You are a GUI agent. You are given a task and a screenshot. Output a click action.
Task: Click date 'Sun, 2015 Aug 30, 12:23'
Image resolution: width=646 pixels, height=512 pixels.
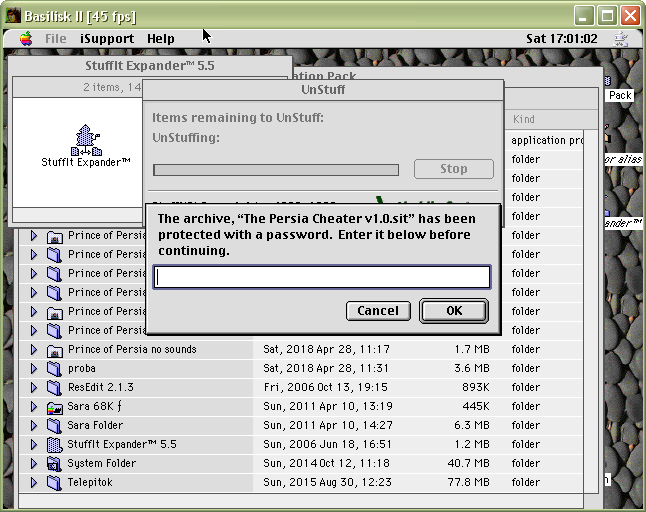[327, 482]
